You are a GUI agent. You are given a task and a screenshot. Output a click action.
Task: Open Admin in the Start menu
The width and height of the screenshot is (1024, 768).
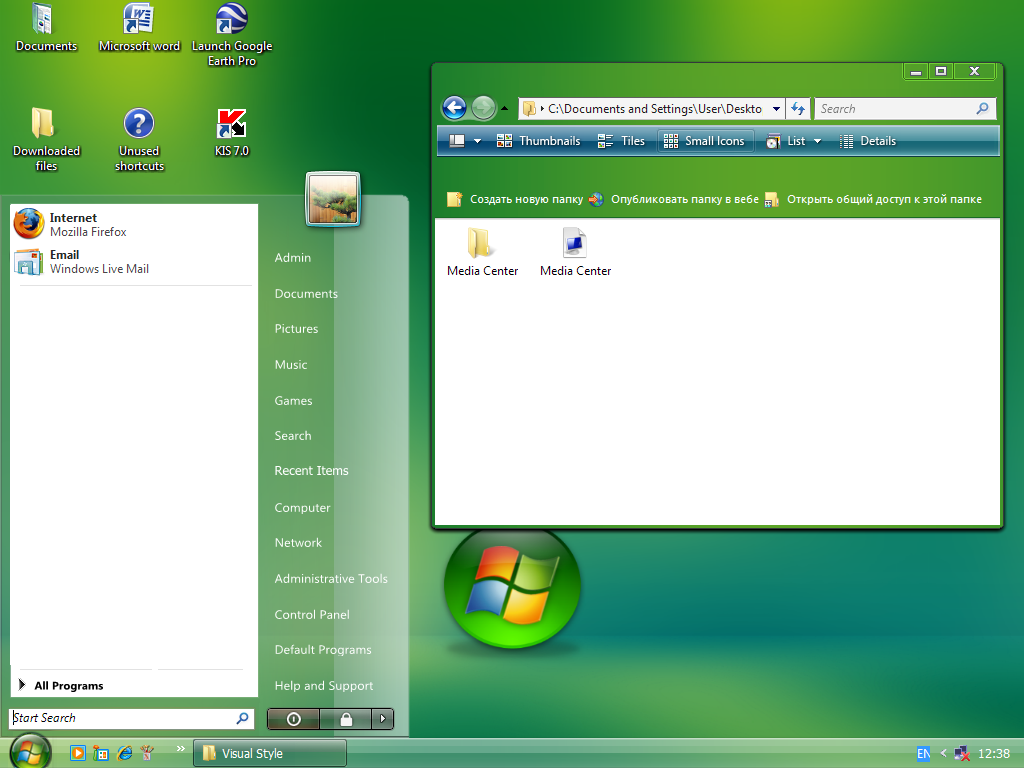point(293,257)
